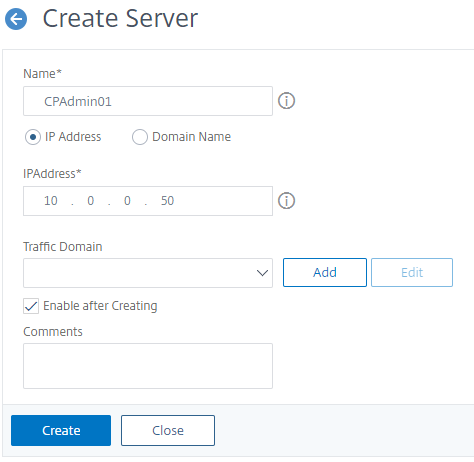Go back using the blue arrow icon
474x462 pixels.
[16, 19]
